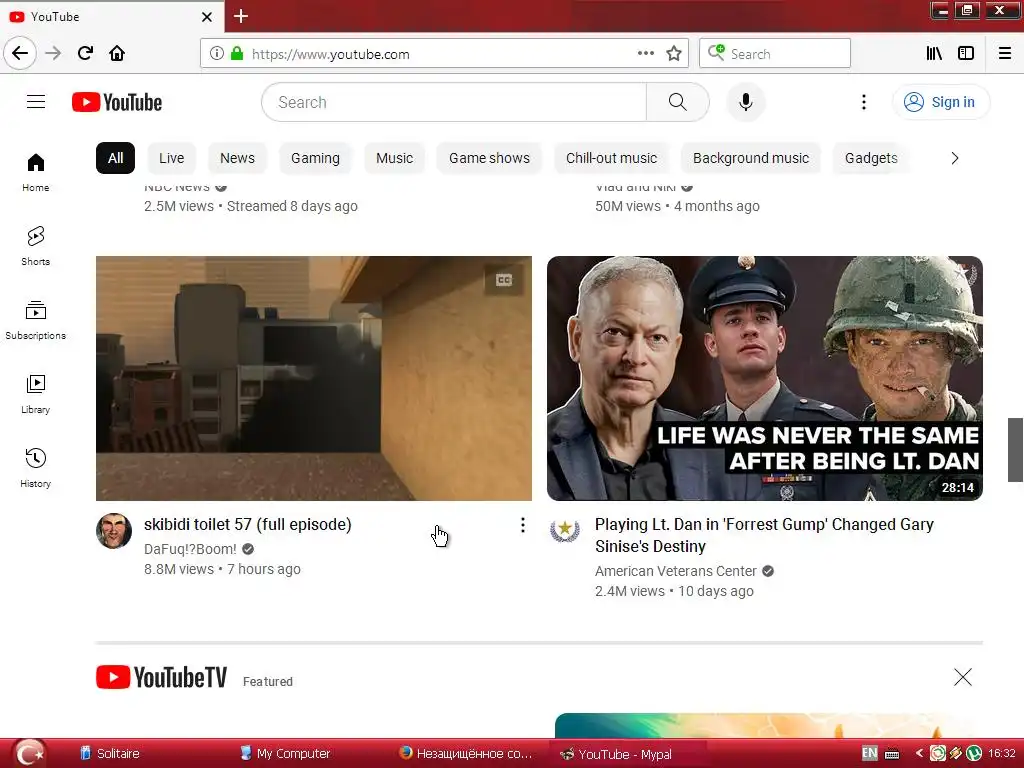Open American Veterans Center channel avatar
This screenshot has height=768, width=1024.
tap(565, 531)
